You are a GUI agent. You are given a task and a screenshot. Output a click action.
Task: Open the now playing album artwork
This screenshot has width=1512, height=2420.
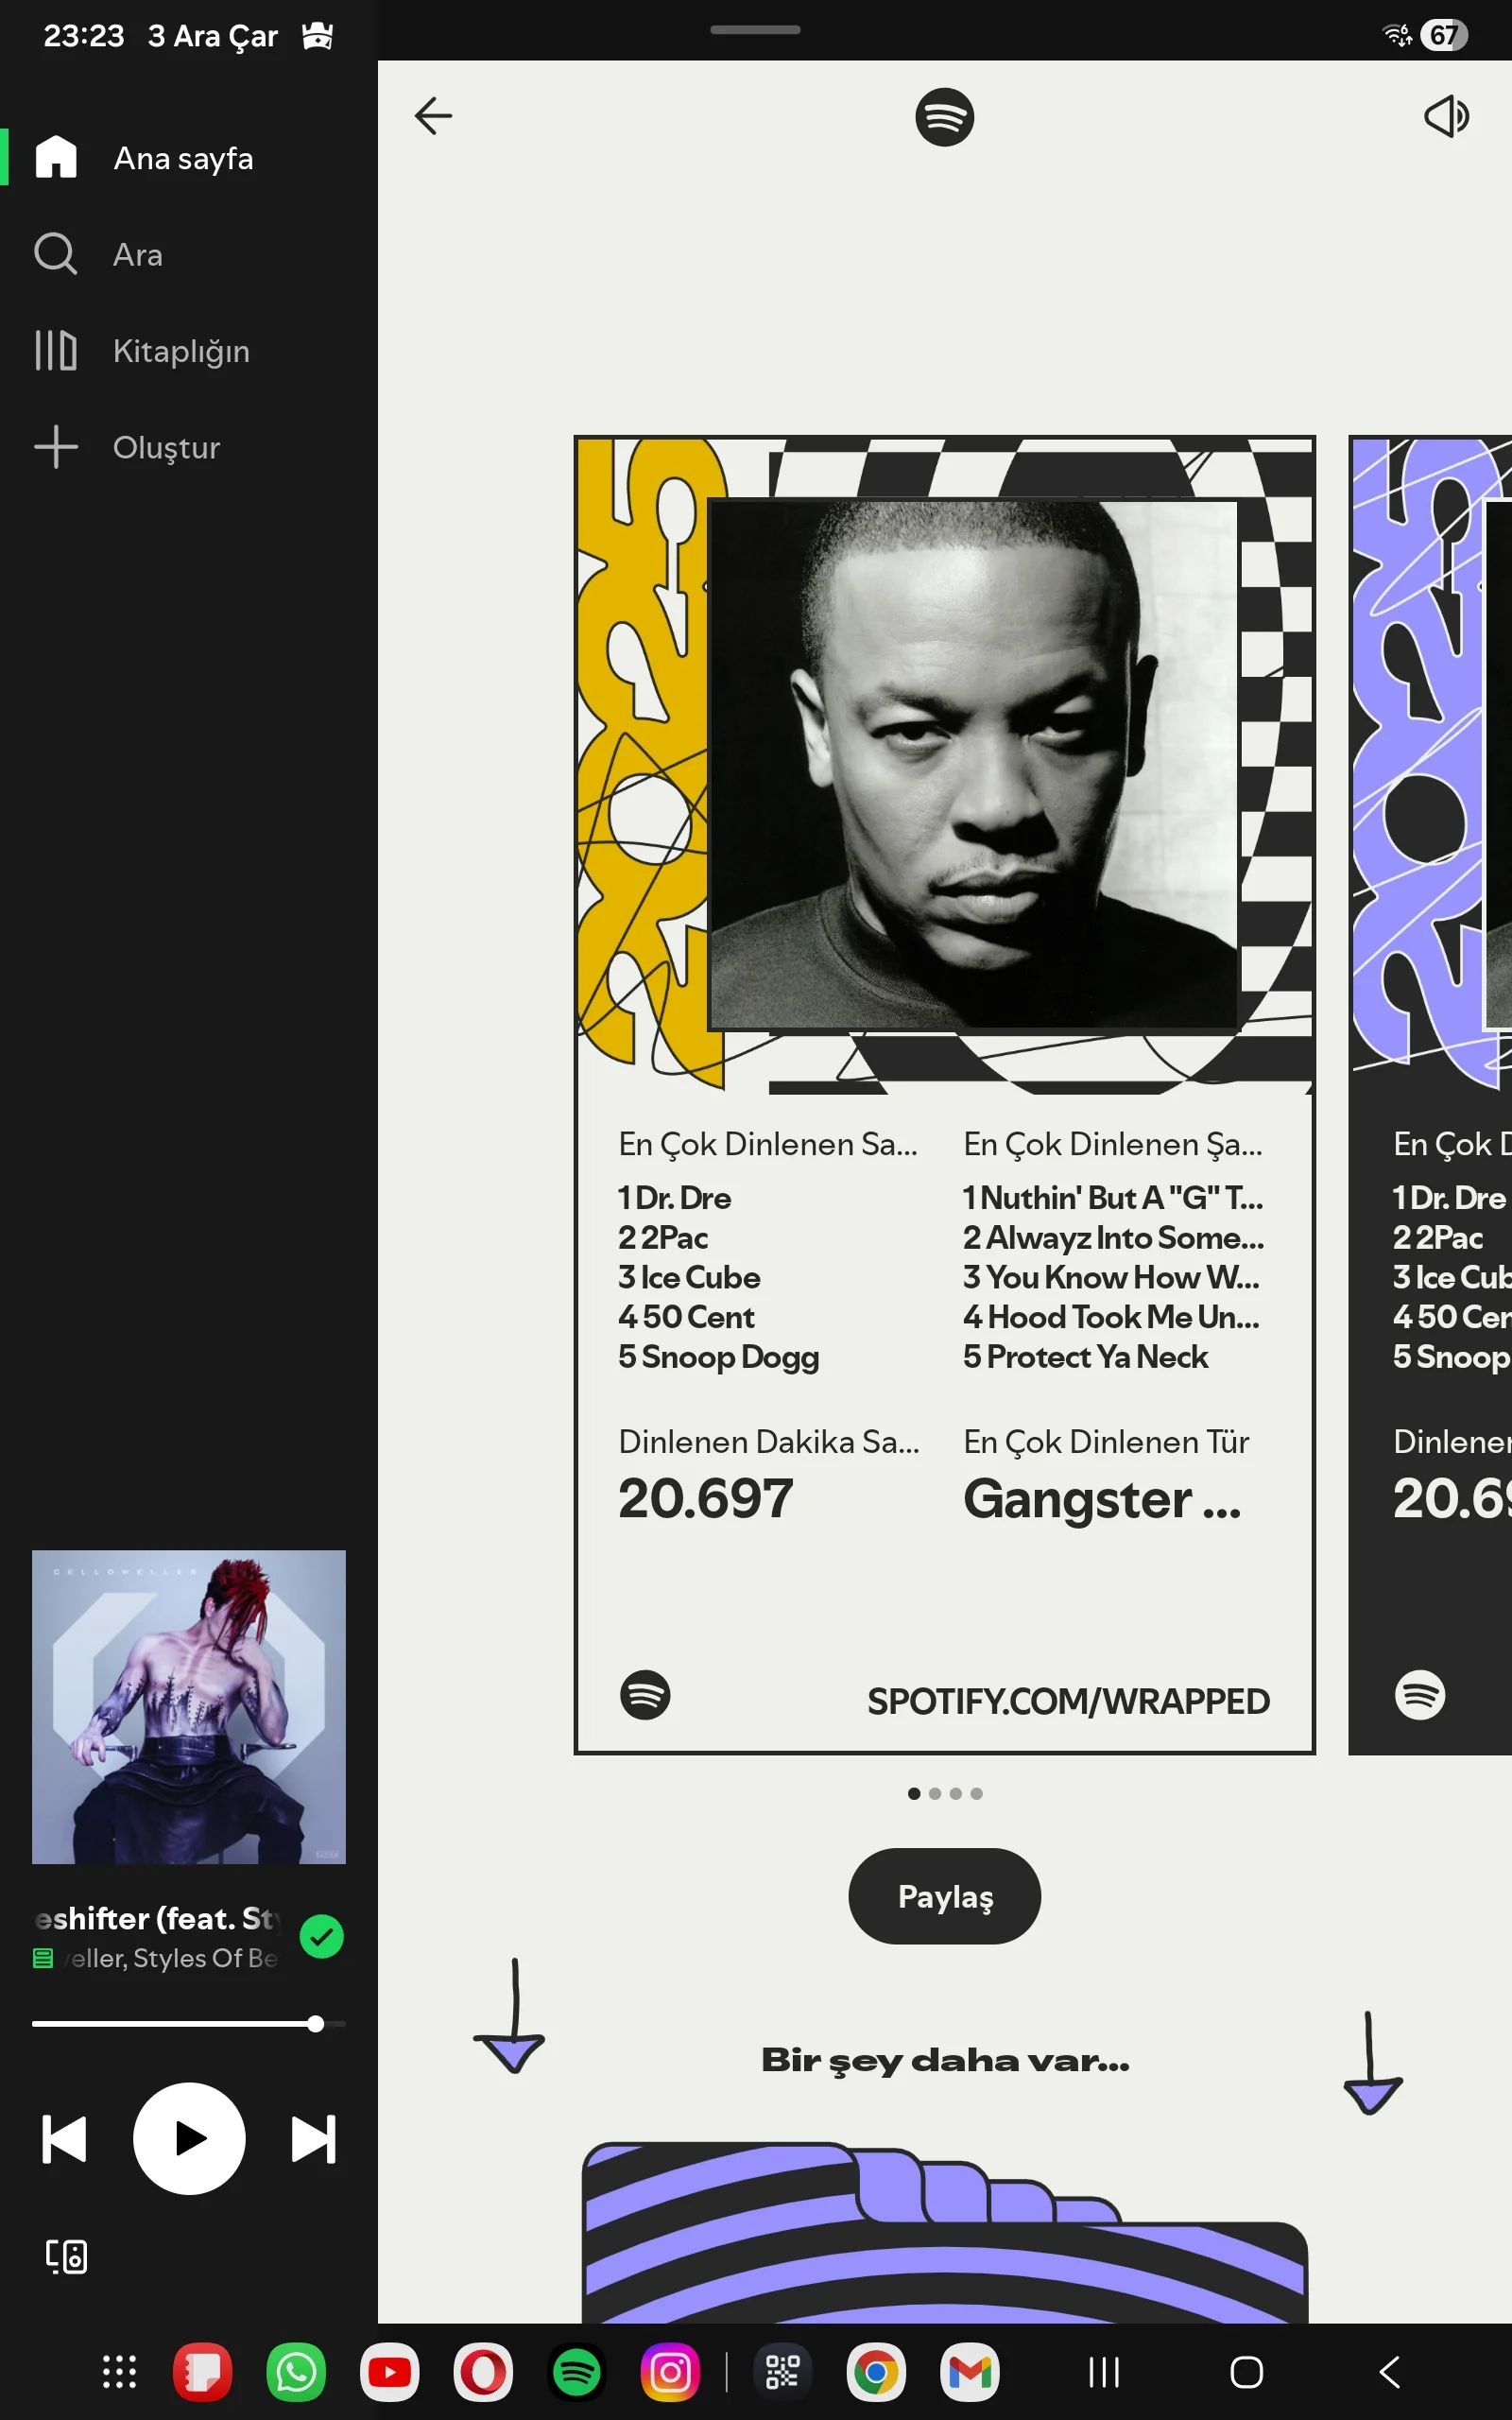(189, 1707)
